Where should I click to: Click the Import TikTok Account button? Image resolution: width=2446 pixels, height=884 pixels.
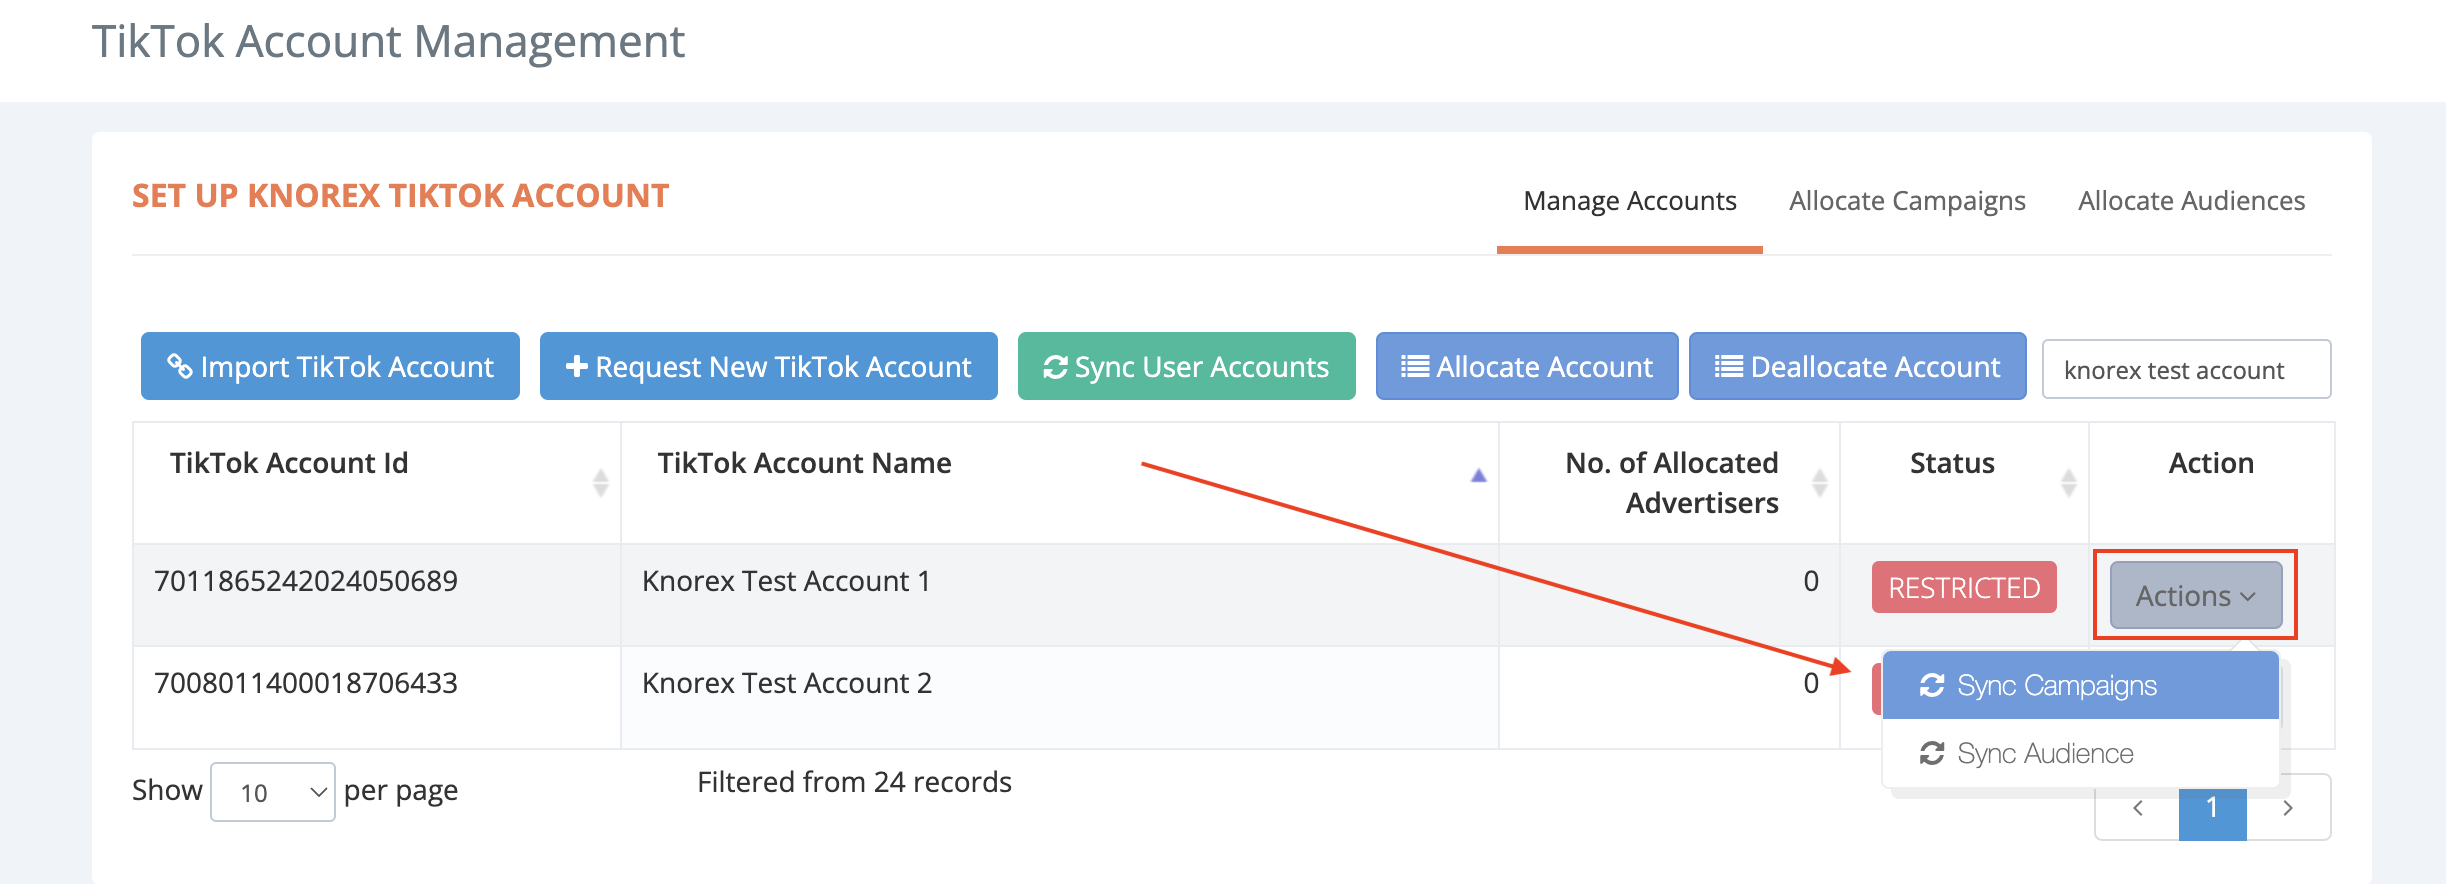tap(330, 366)
